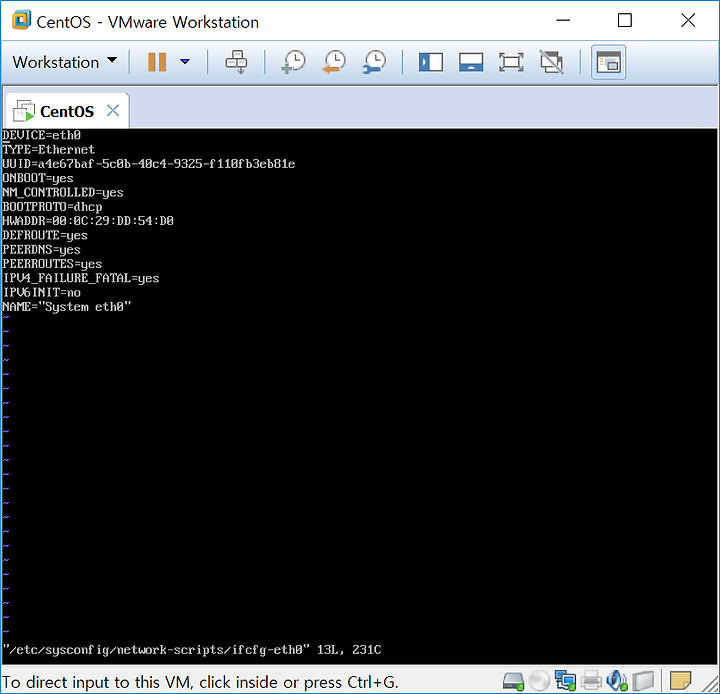Click the ifcfg-eth0 file status line
Viewport: 720px width, 694px height.
click(x=192, y=649)
